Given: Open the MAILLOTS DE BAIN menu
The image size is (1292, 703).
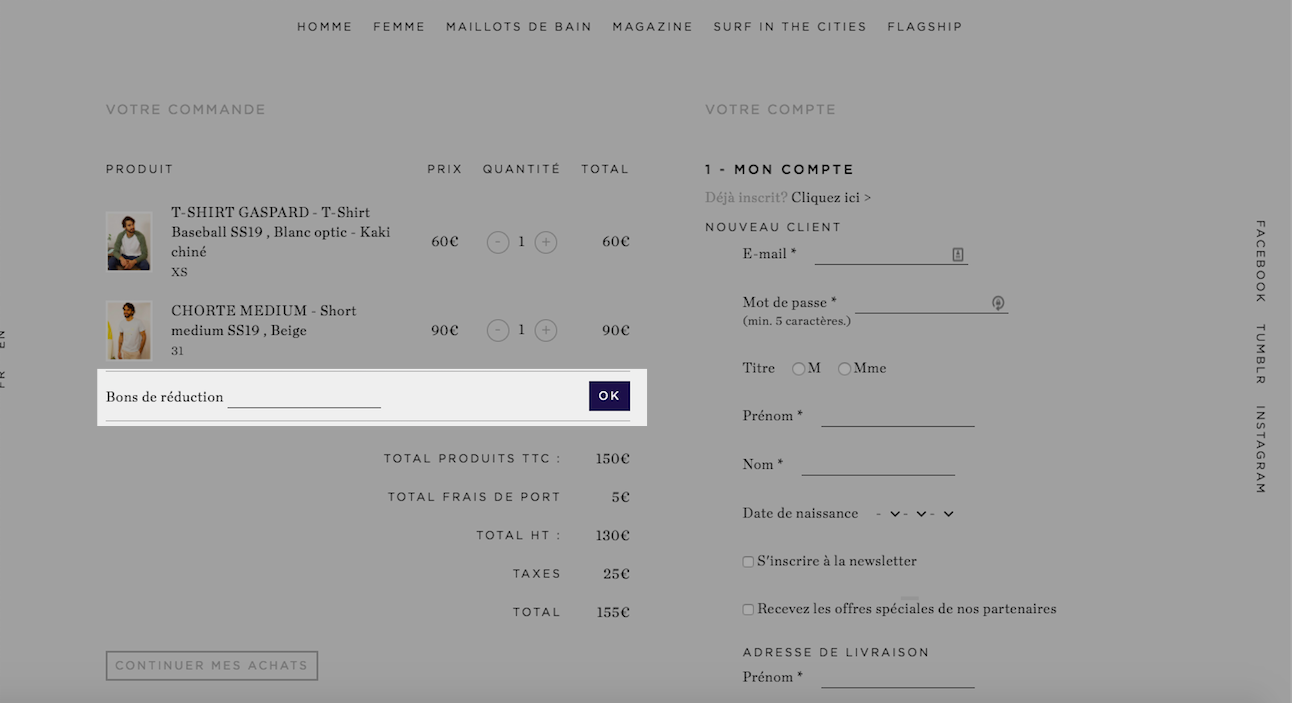Looking at the screenshot, I should click(x=519, y=27).
